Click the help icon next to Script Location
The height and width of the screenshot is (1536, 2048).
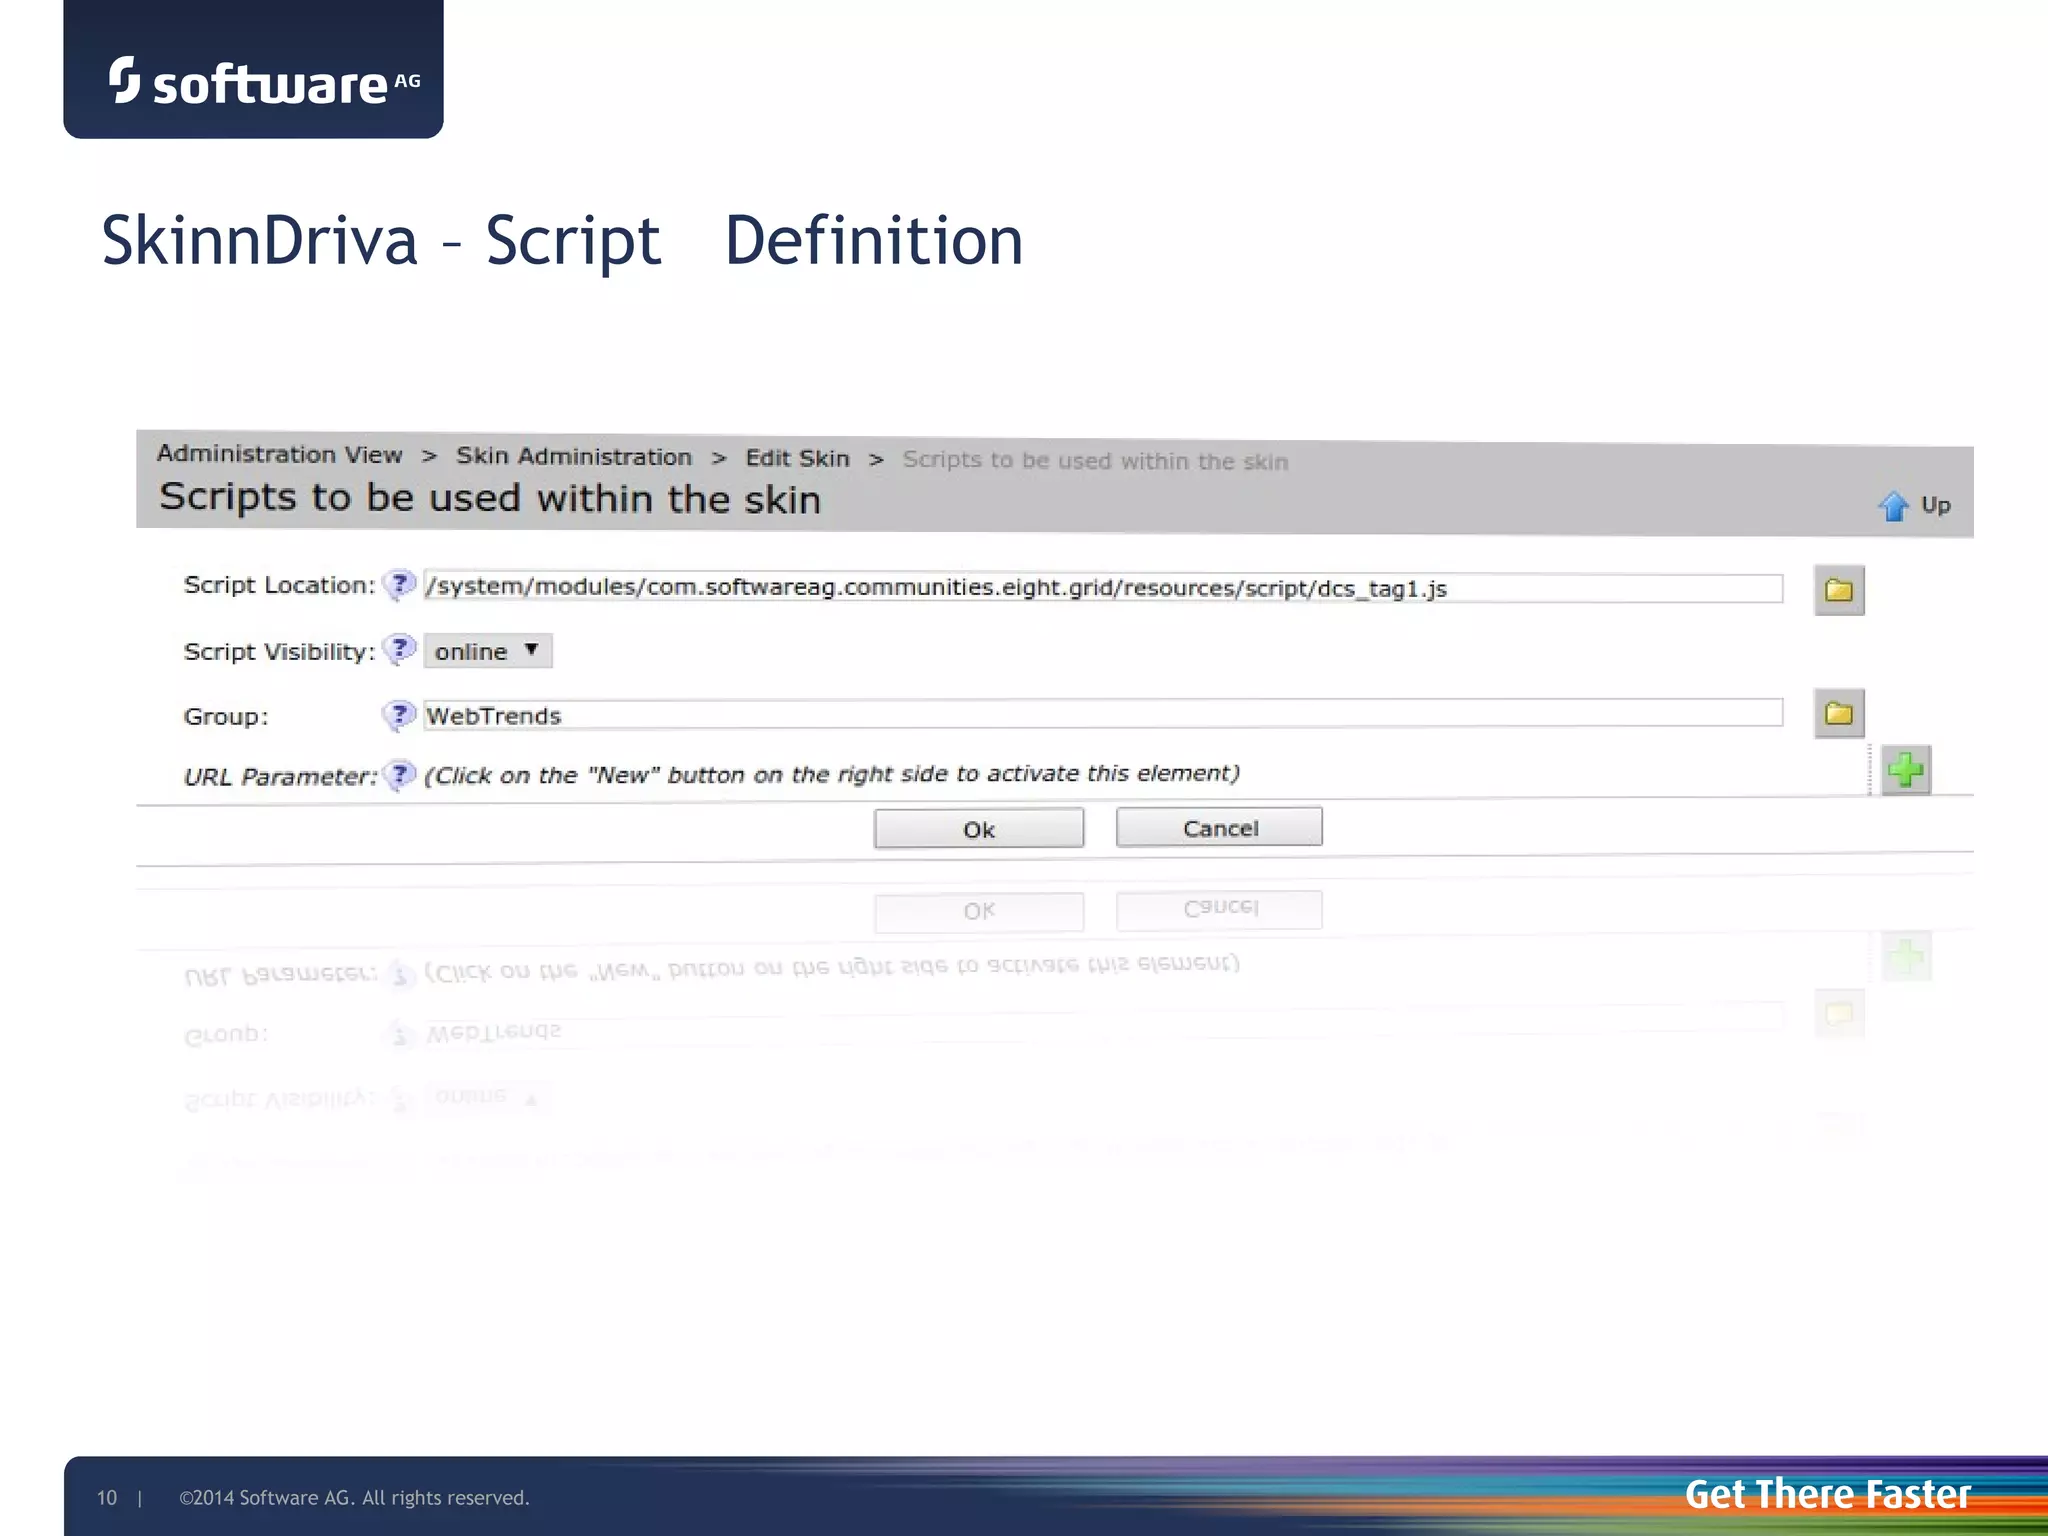(x=399, y=584)
